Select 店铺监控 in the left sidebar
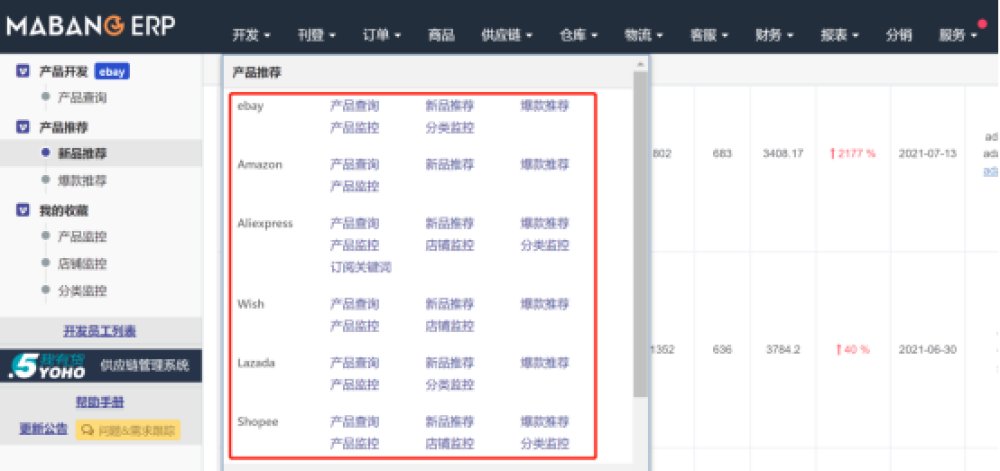Image resolution: width=1000 pixels, height=471 pixels. click(82, 263)
